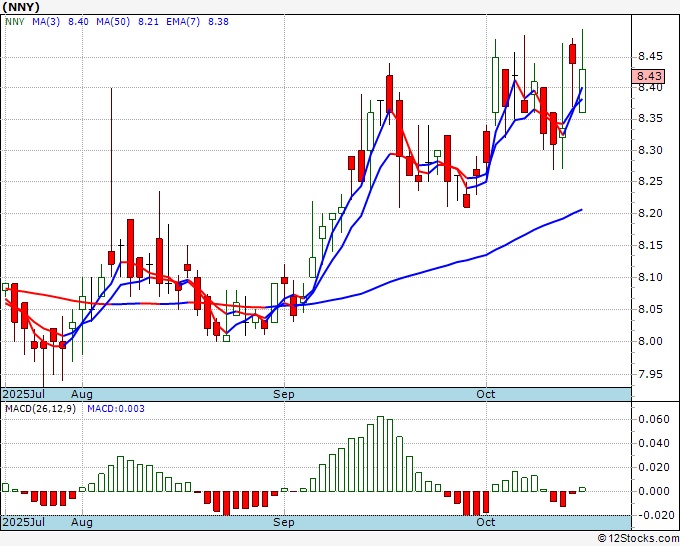Click the MA(50) value 8.21
Image resolution: width=680 pixels, height=546 pixels.
pos(148,22)
